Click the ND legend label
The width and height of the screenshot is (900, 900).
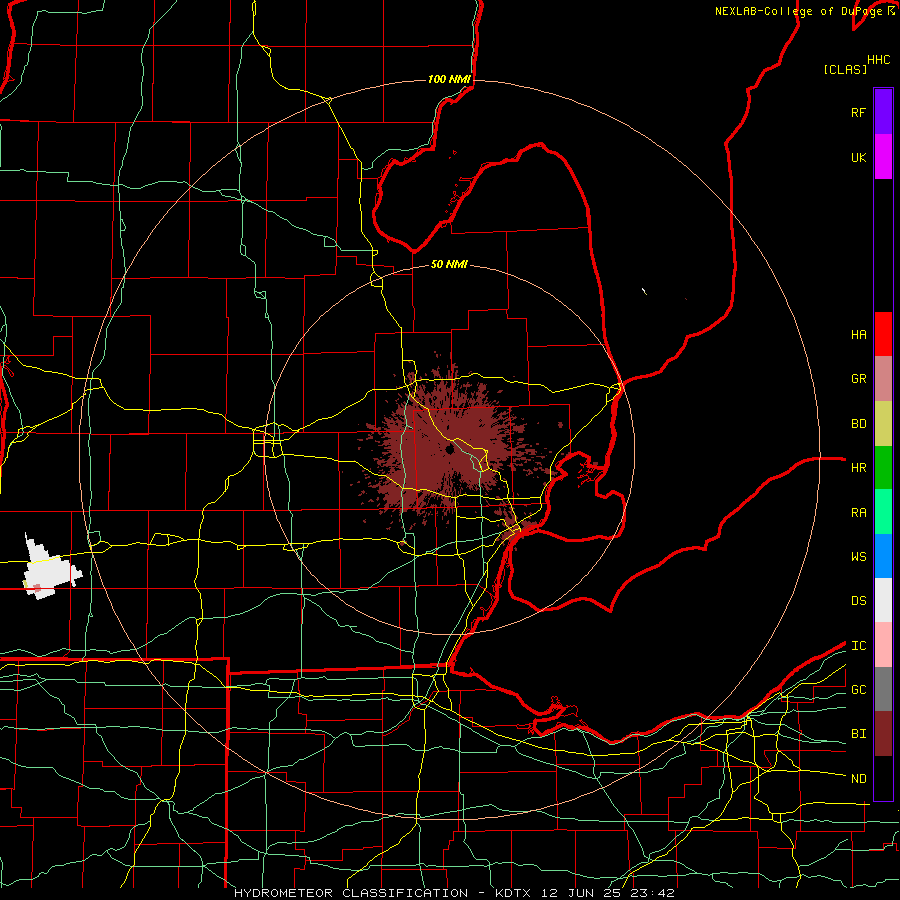tap(858, 779)
